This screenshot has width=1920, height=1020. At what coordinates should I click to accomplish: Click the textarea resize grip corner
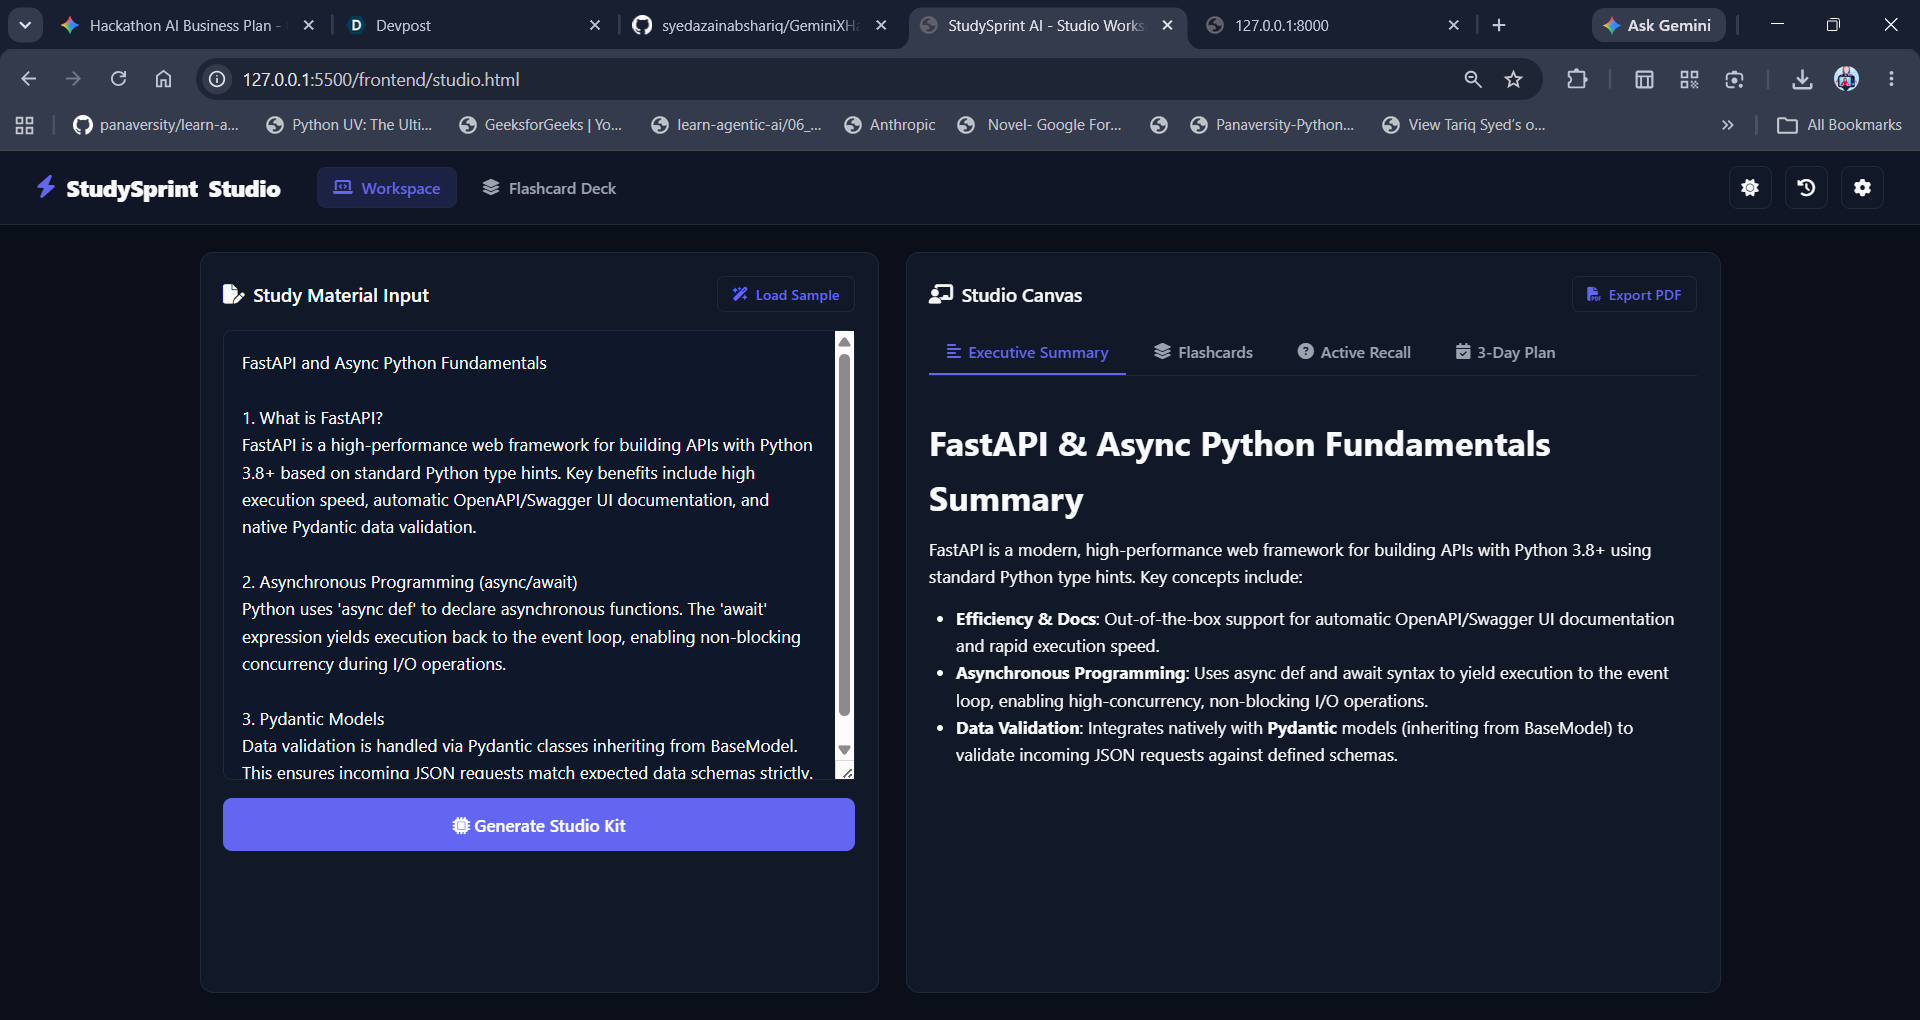click(846, 771)
